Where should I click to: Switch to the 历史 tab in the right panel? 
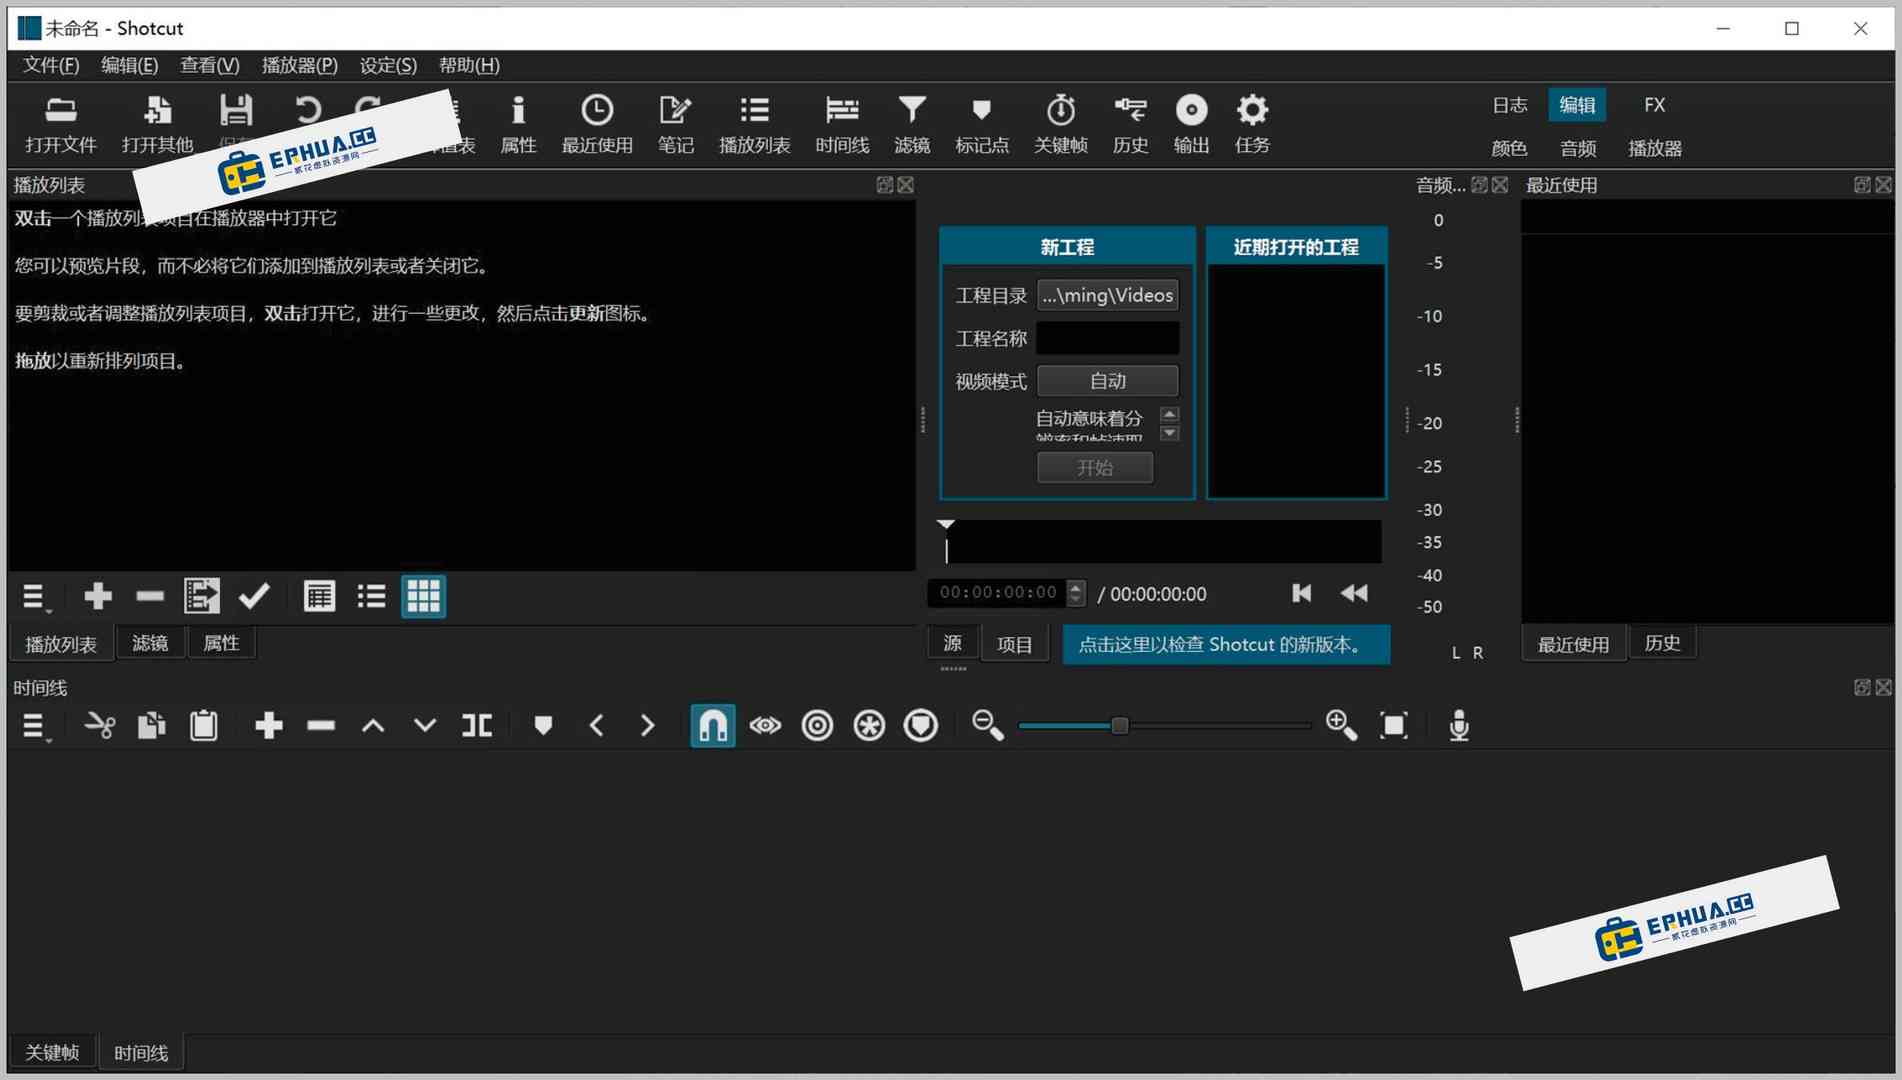(1662, 643)
